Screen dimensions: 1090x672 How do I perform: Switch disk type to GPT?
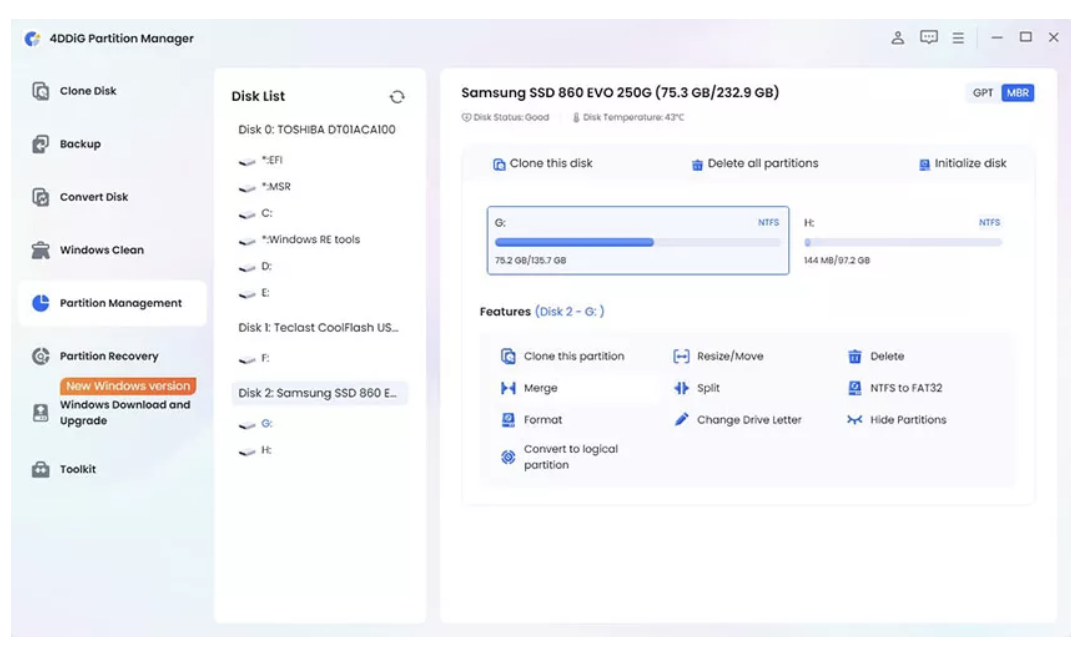pyautogui.click(x=983, y=92)
